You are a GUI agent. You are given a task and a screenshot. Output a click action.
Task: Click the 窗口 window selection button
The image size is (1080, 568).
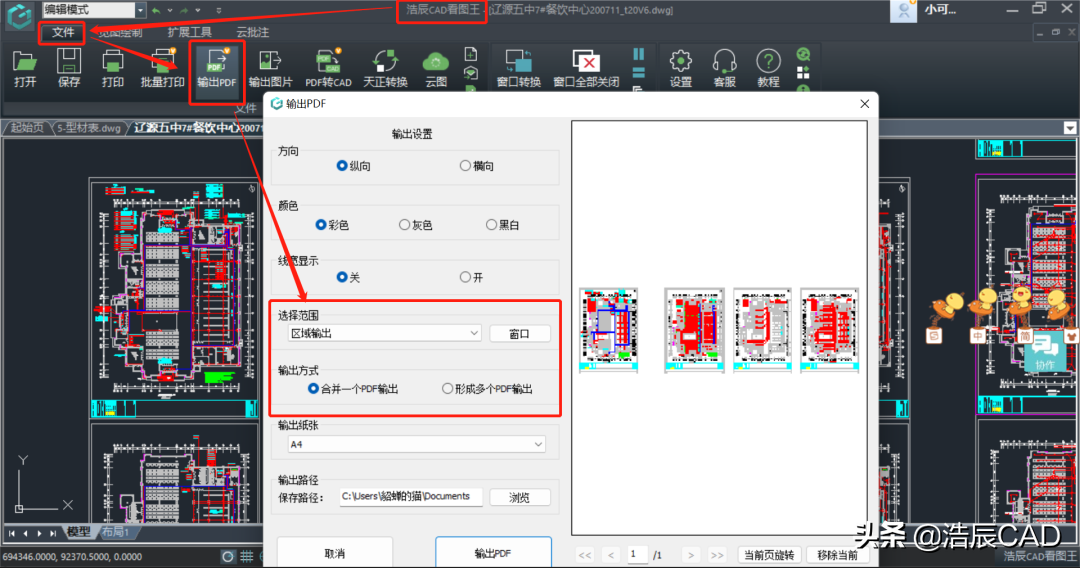click(520, 334)
